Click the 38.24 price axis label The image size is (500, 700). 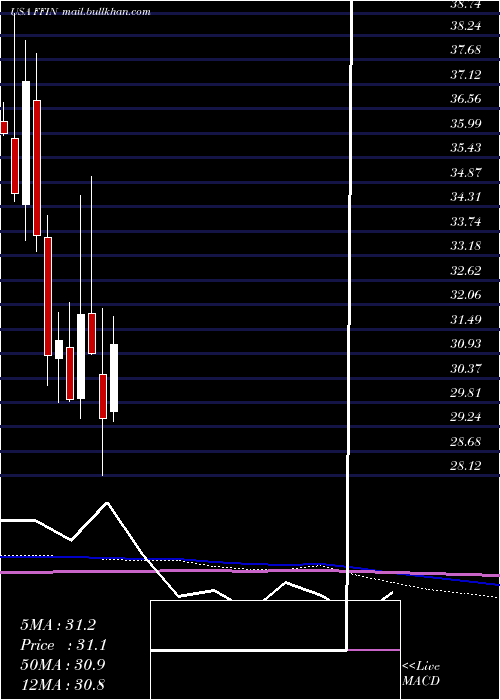466,25
